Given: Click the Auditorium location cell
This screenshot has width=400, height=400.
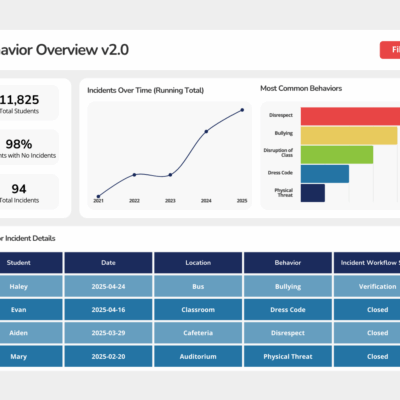Looking at the screenshot, I should pos(198,356).
